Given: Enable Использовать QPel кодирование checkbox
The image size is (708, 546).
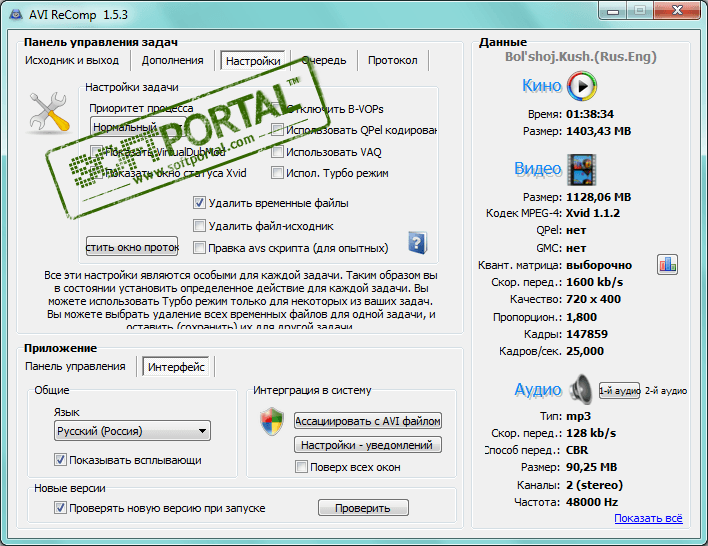Looking at the screenshot, I should click(277, 130).
